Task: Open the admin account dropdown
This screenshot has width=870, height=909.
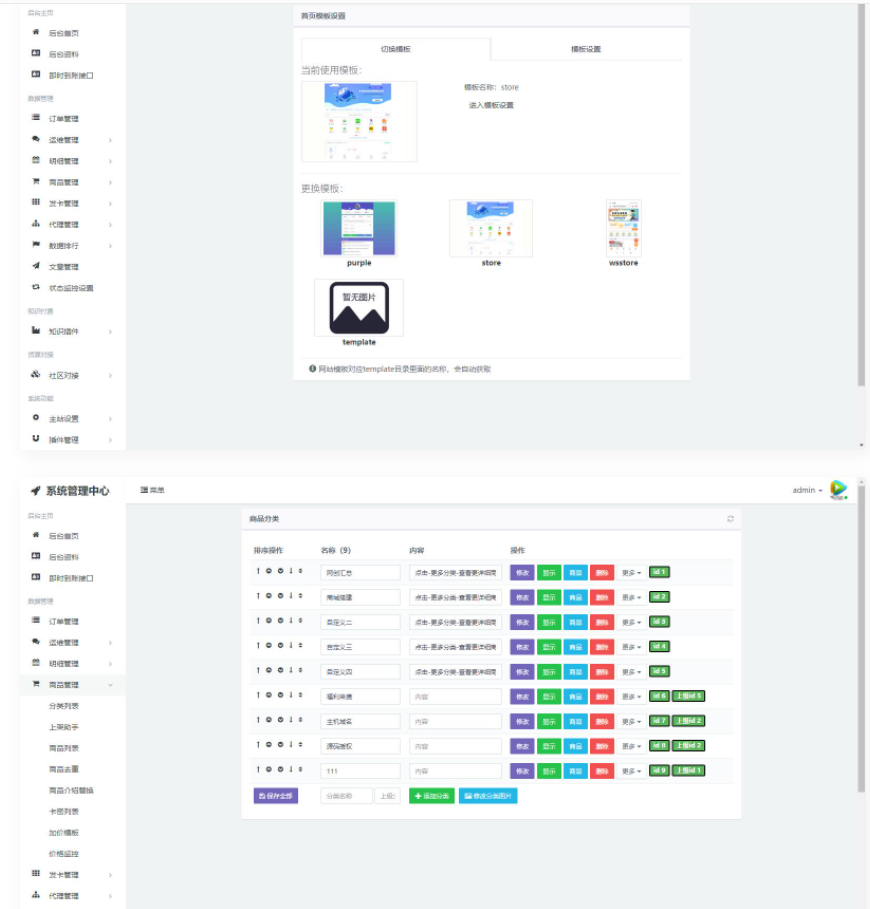Action: 807,490
